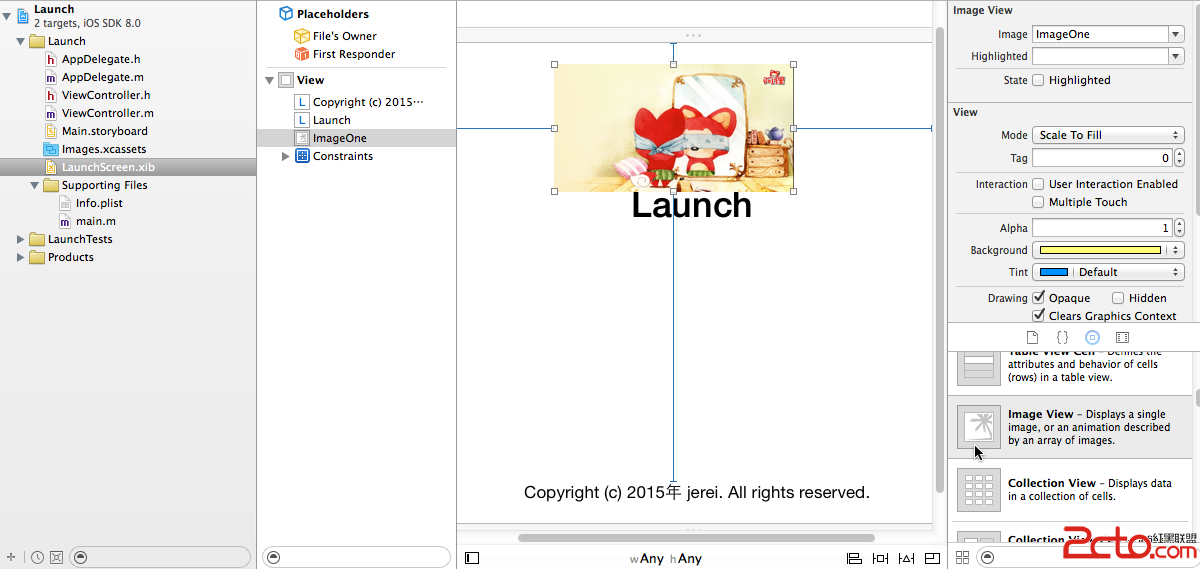1200x569 pixels.
Task: Uncheck Clears Graphics Context checkbox
Action: [x=1038, y=316]
